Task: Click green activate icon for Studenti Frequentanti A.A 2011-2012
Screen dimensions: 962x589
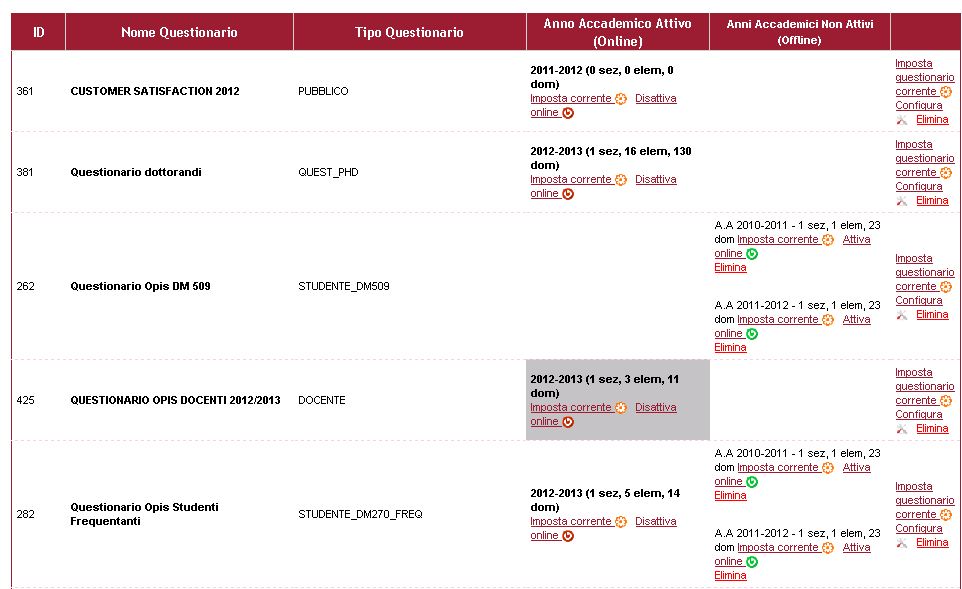Action: pos(752,562)
